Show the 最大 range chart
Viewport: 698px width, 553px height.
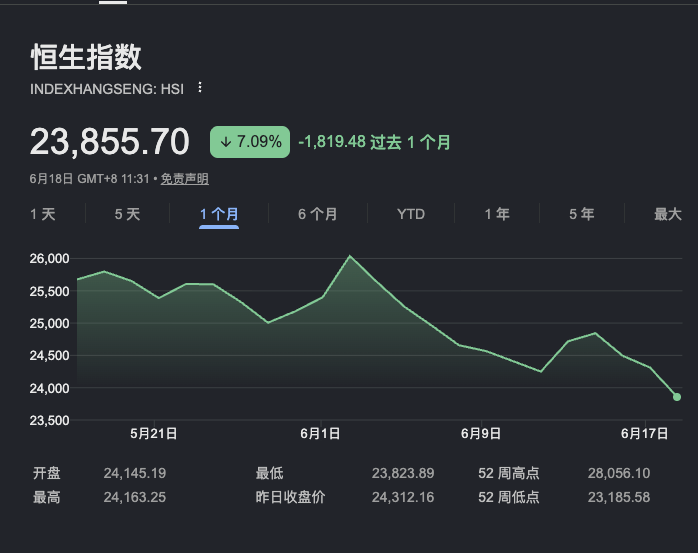pos(668,214)
